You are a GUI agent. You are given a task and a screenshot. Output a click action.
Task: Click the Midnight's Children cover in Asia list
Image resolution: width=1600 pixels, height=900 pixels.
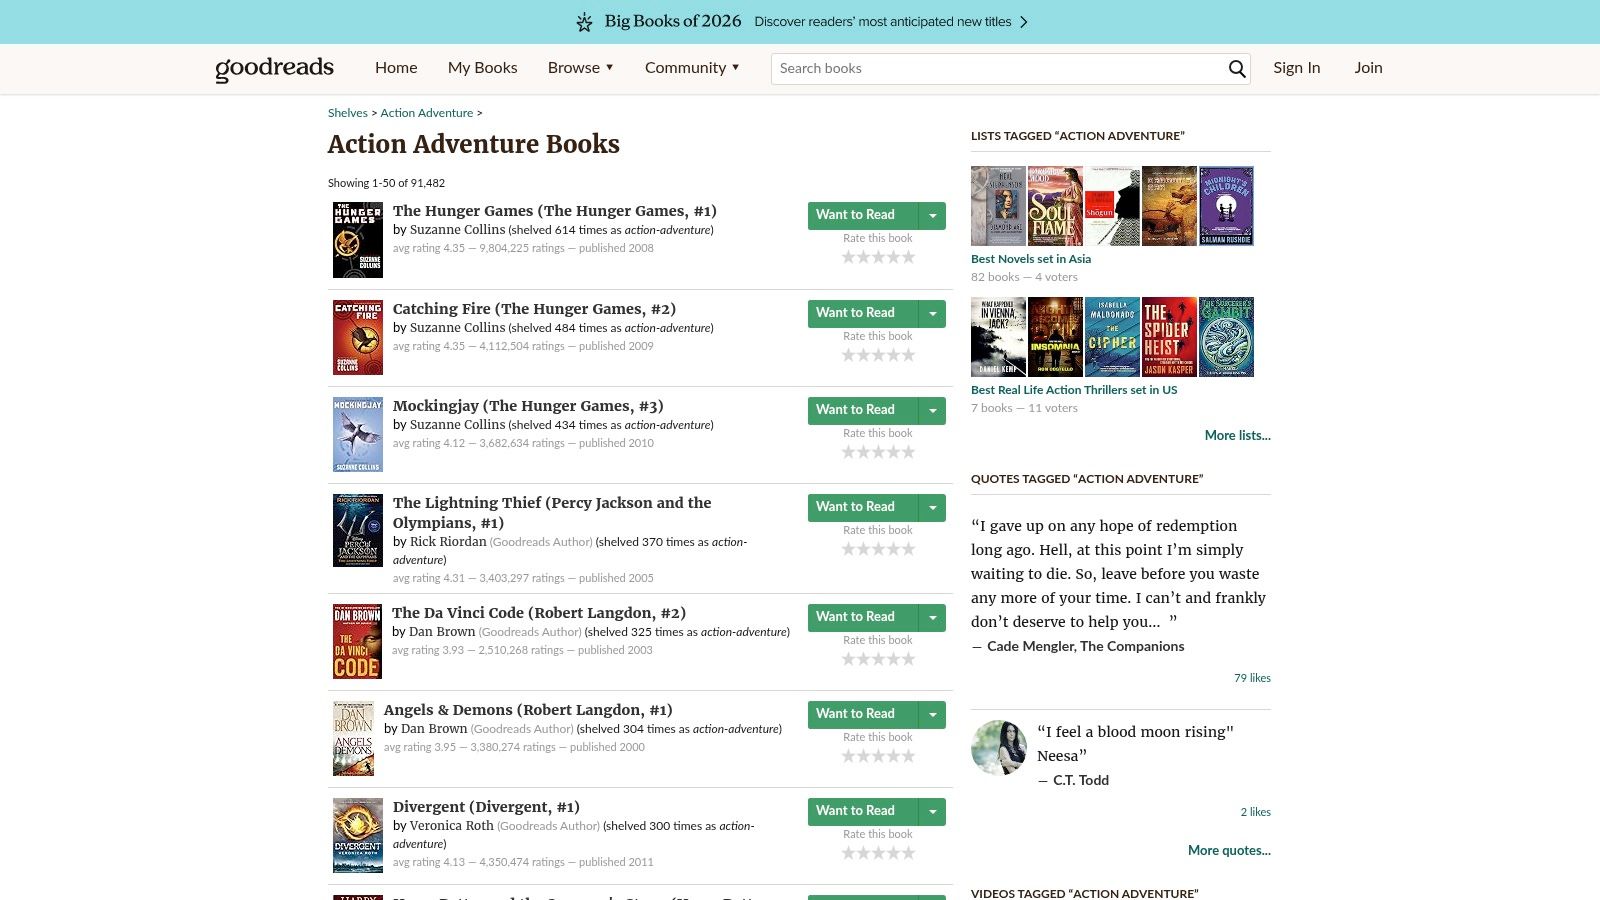[x=1226, y=205]
